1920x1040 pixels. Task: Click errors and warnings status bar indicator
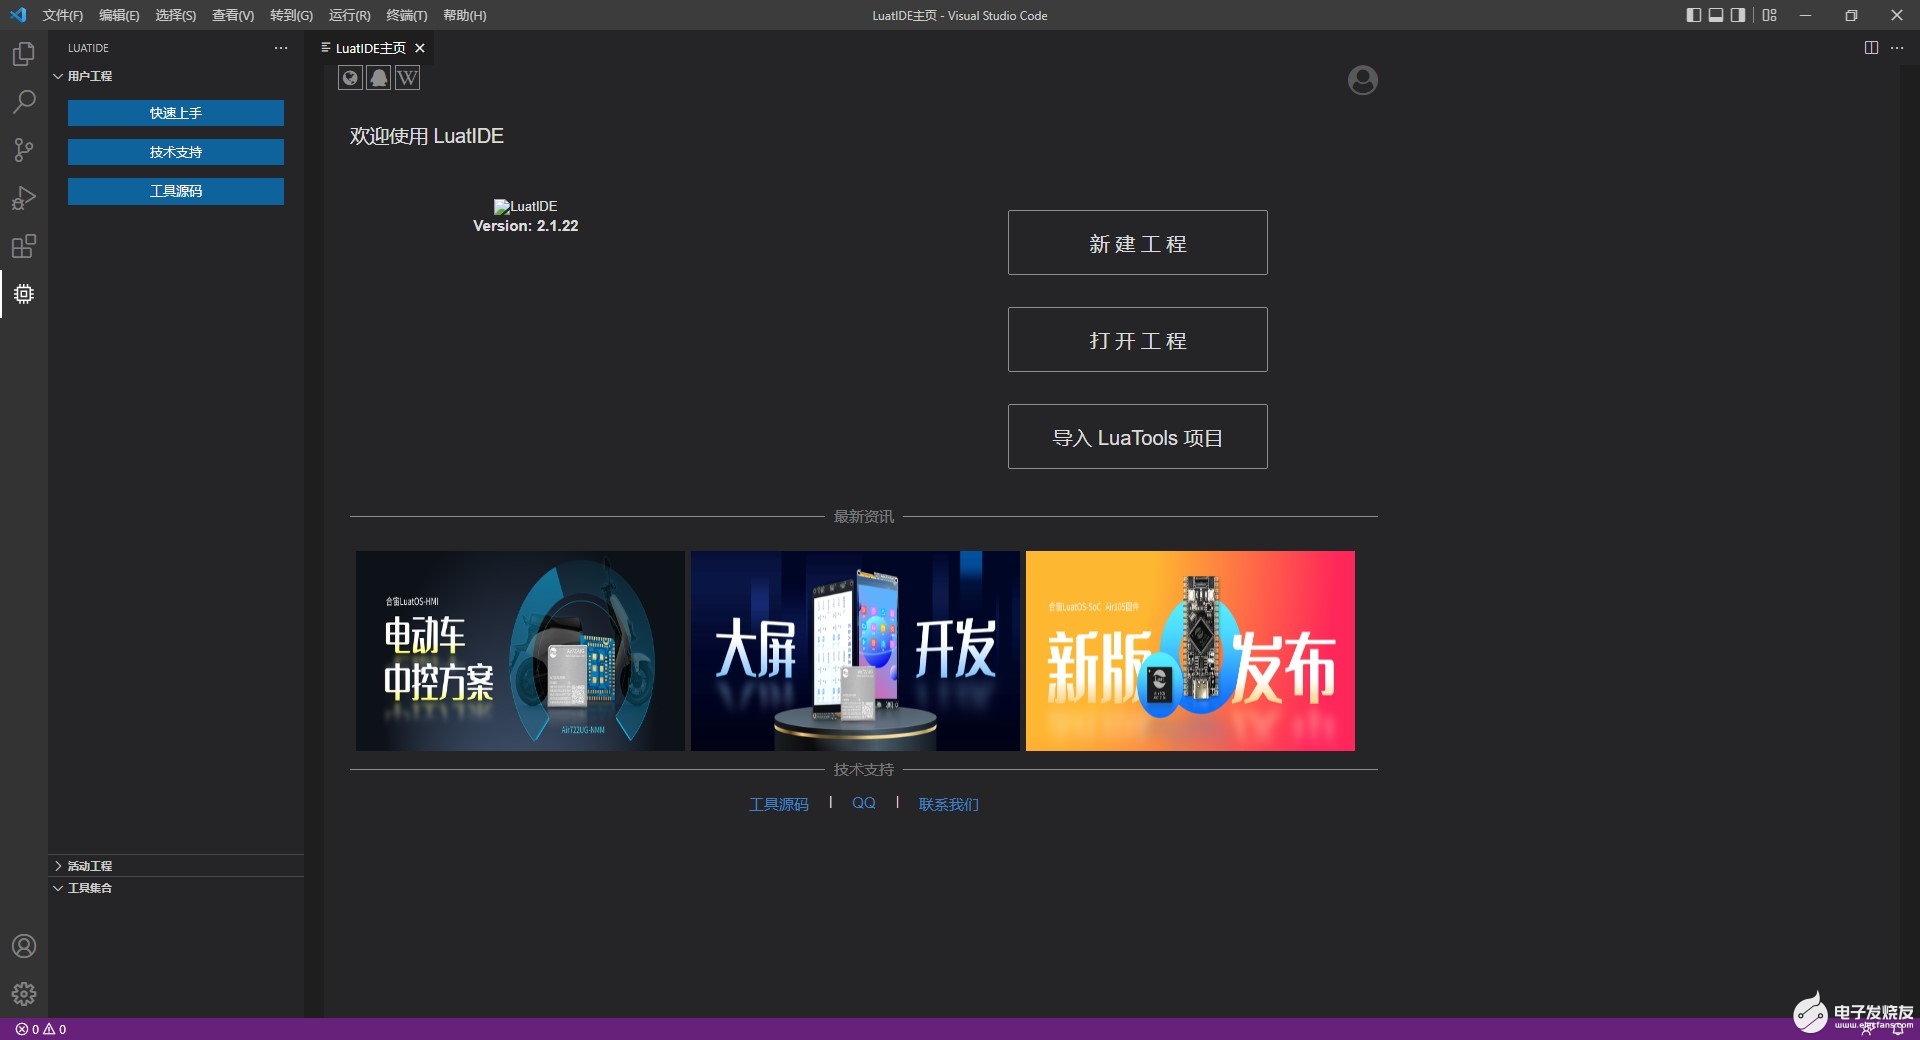41,1029
